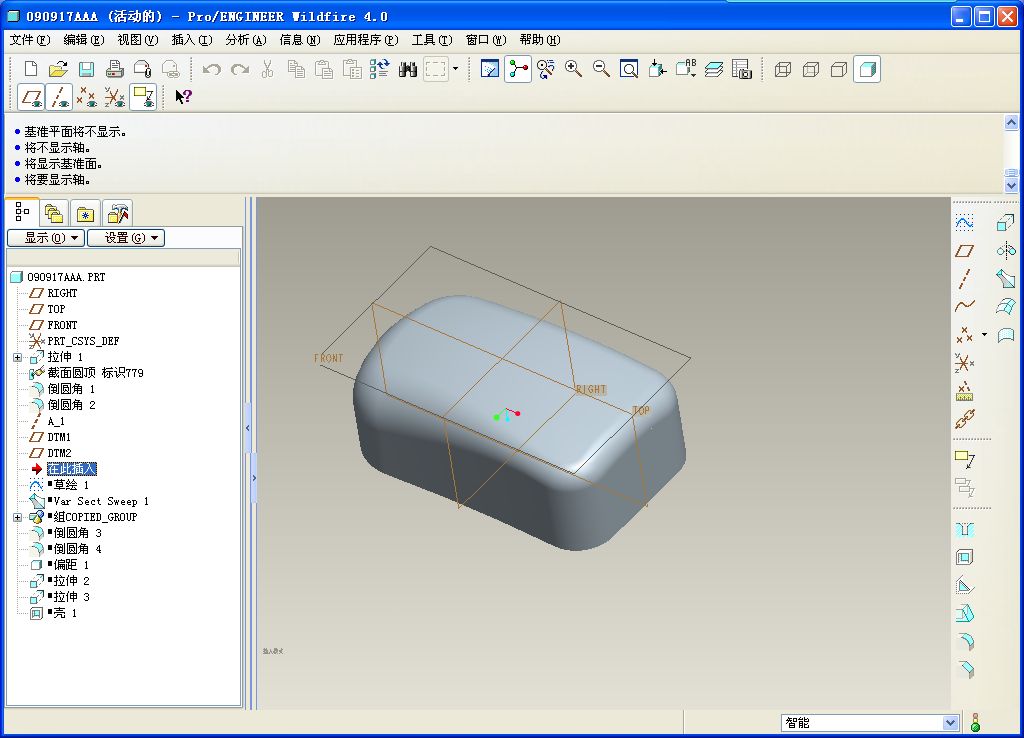Start the Rib tool
Viewport: 1024px width, 738px height.
tap(965, 585)
